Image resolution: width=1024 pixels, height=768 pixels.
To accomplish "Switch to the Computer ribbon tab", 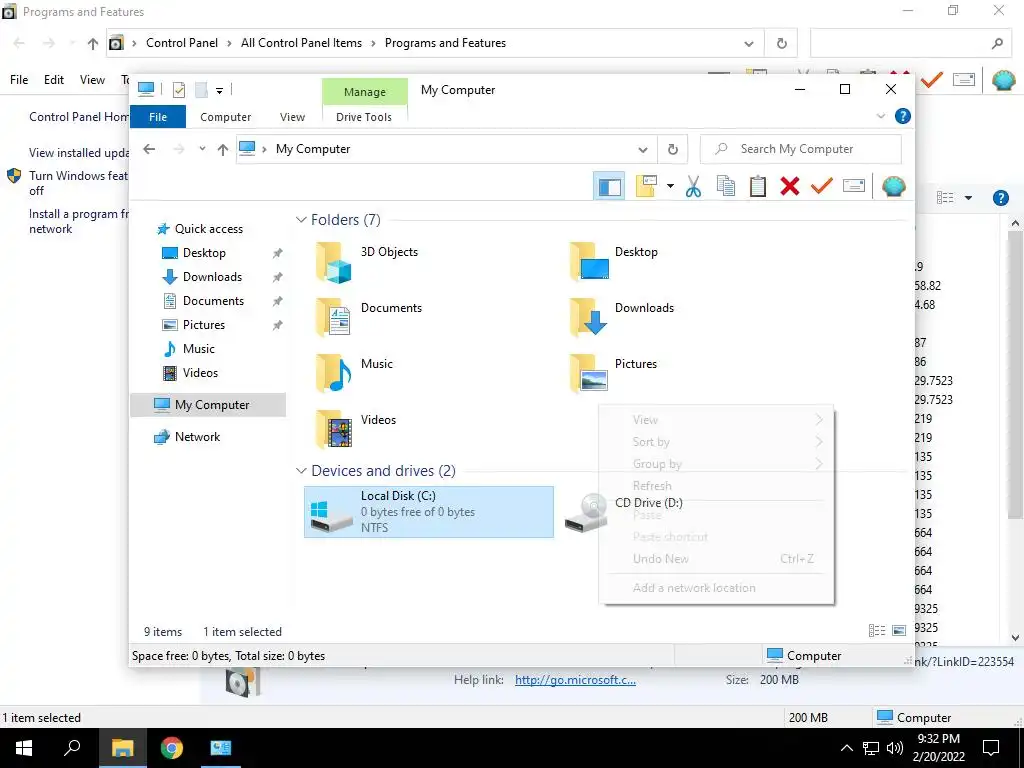I will [x=225, y=117].
